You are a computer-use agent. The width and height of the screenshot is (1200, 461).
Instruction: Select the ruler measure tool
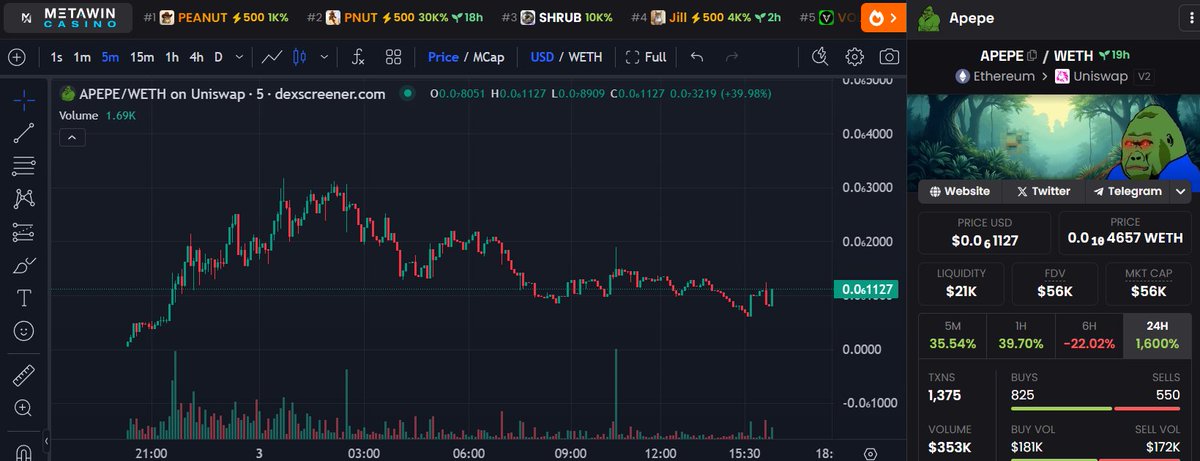[x=25, y=376]
